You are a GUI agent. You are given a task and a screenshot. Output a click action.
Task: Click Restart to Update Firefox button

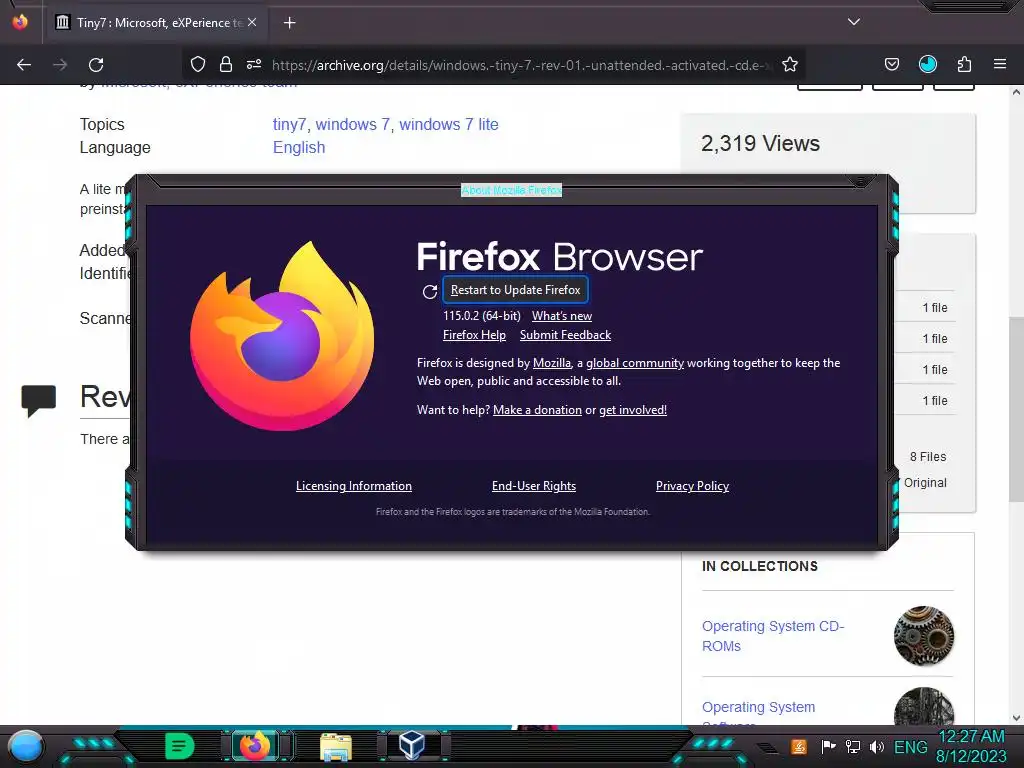click(515, 290)
